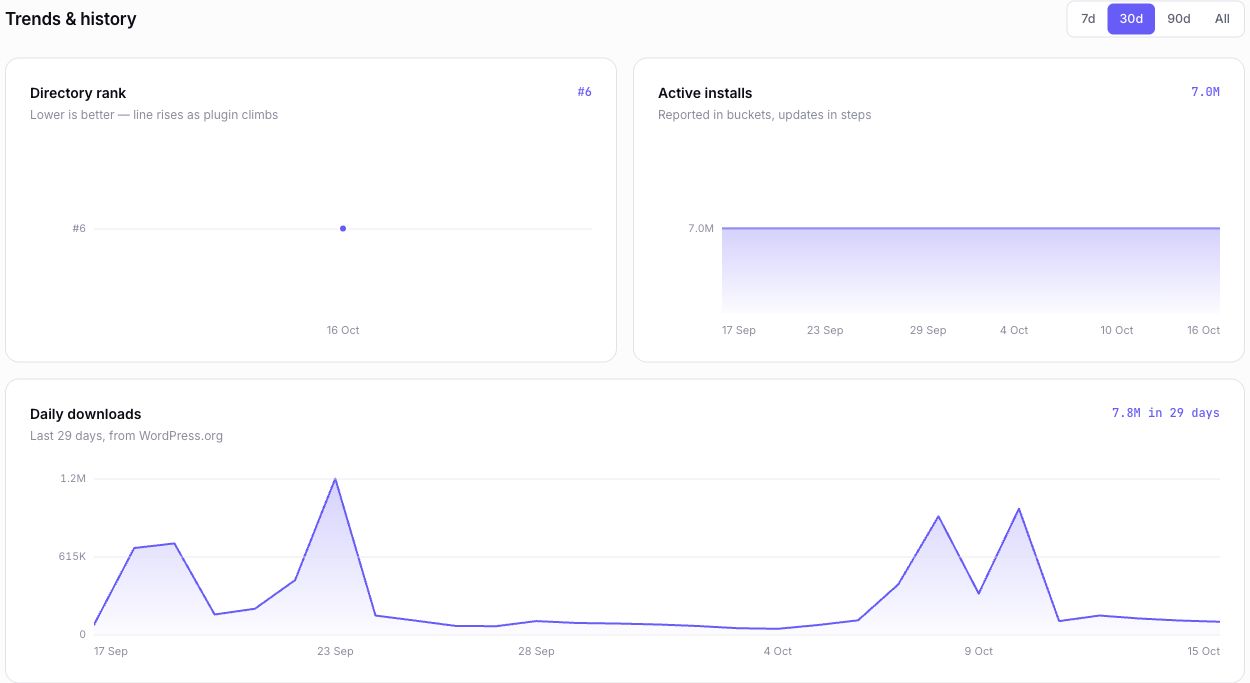Image resolution: width=1250 pixels, height=683 pixels.
Task: Click '4 Oct' label in Daily downloads chart
Action: coord(777,651)
